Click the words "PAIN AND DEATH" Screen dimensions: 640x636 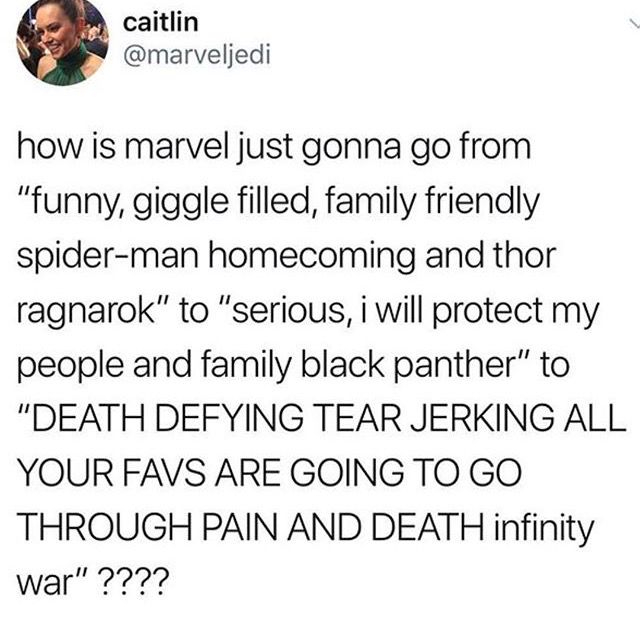(342, 527)
